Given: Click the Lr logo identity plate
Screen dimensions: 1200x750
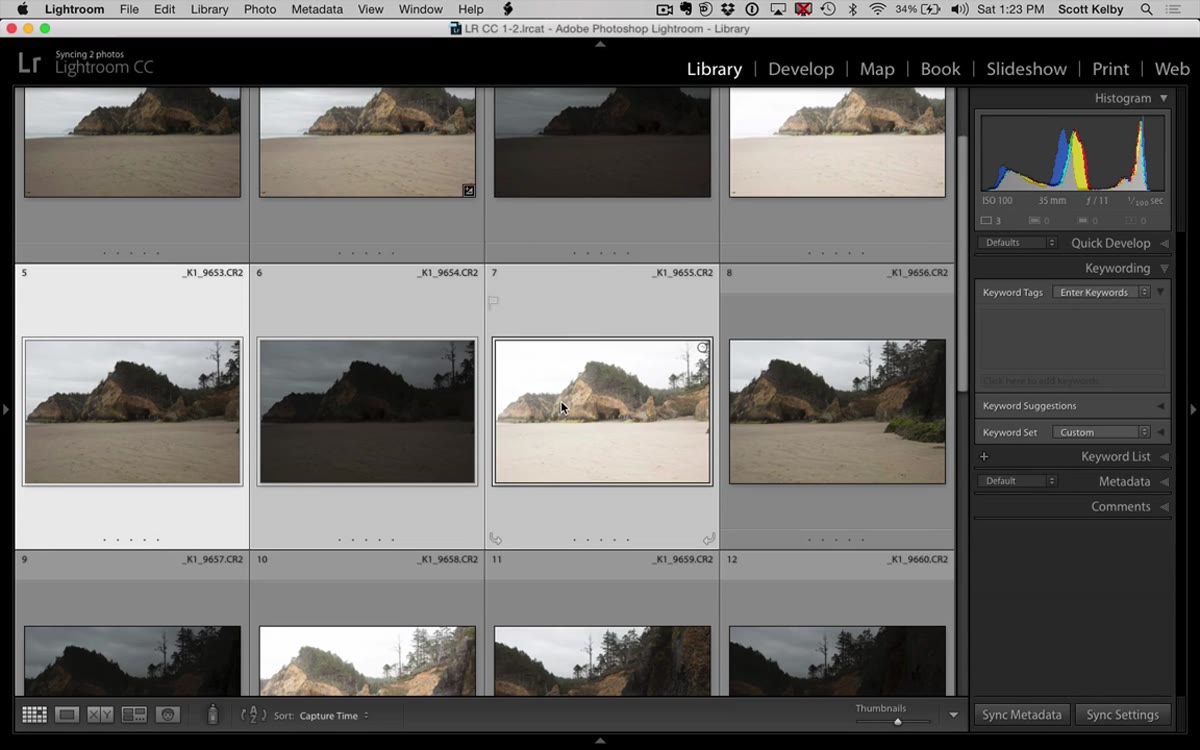Looking at the screenshot, I should click(30, 64).
